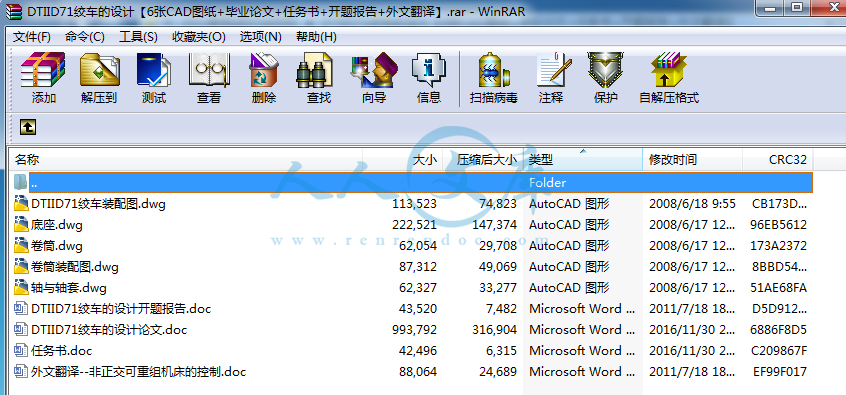Select icon of DTIID71绞车的设计开题报告.doc
846x395 pixels.
(x=21, y=309)
